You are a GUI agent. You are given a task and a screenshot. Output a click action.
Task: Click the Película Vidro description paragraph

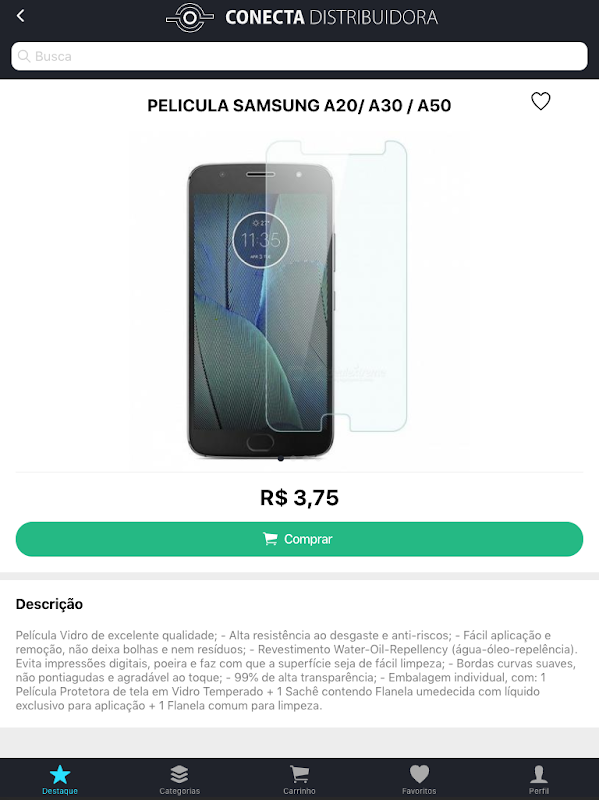click(297, 670)
